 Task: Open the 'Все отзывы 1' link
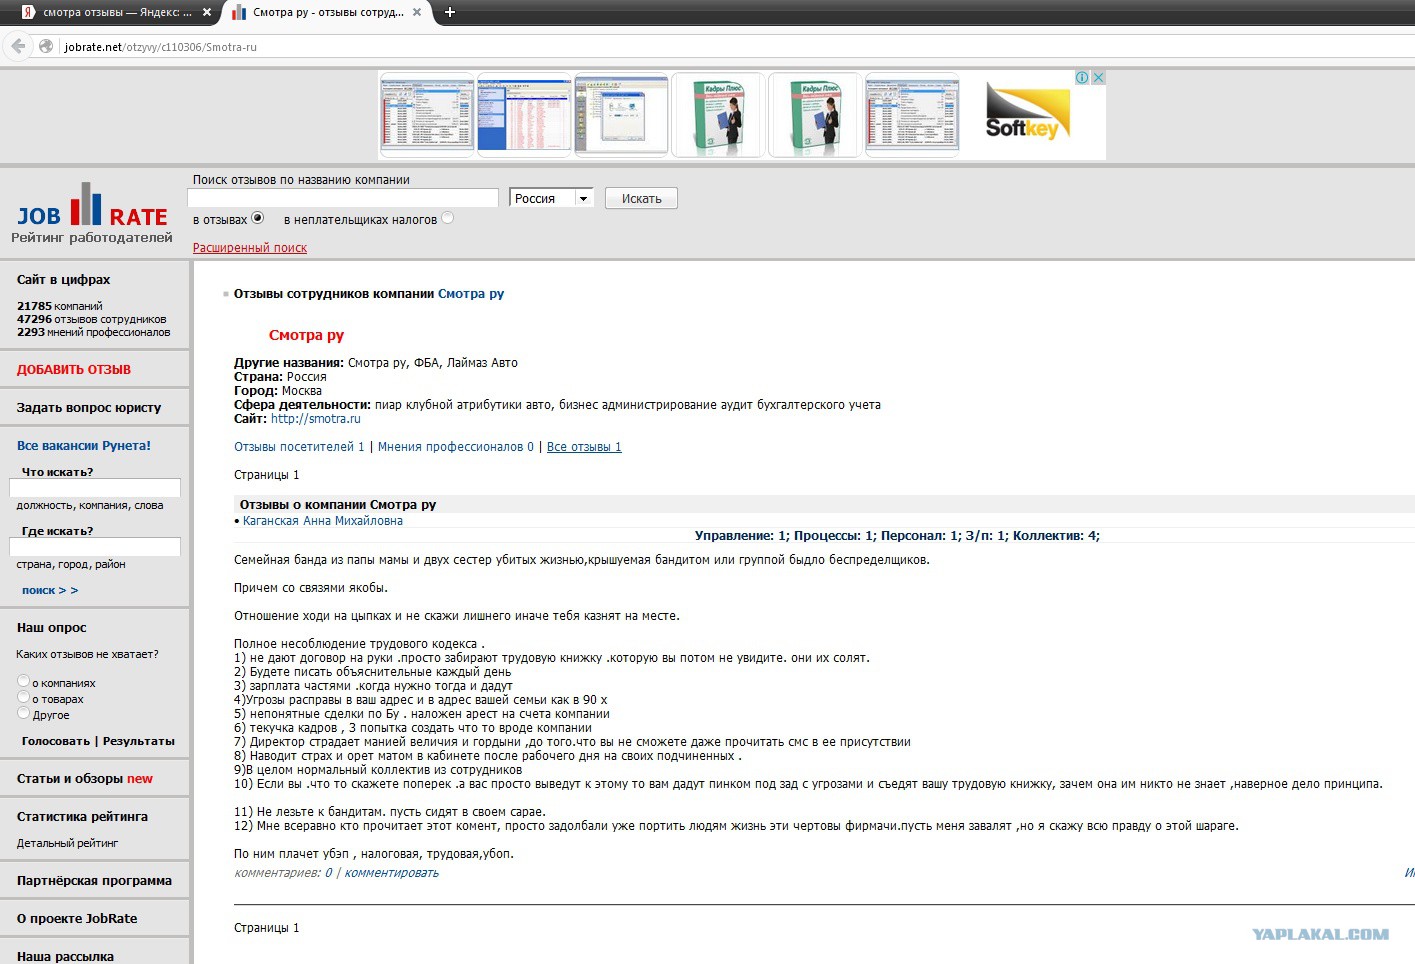coord(584,447)
